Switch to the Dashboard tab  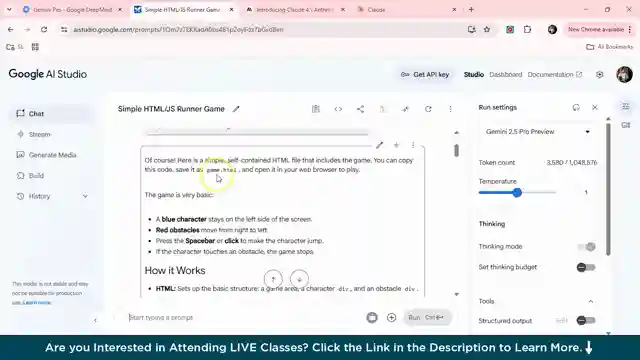coord(505,75)
